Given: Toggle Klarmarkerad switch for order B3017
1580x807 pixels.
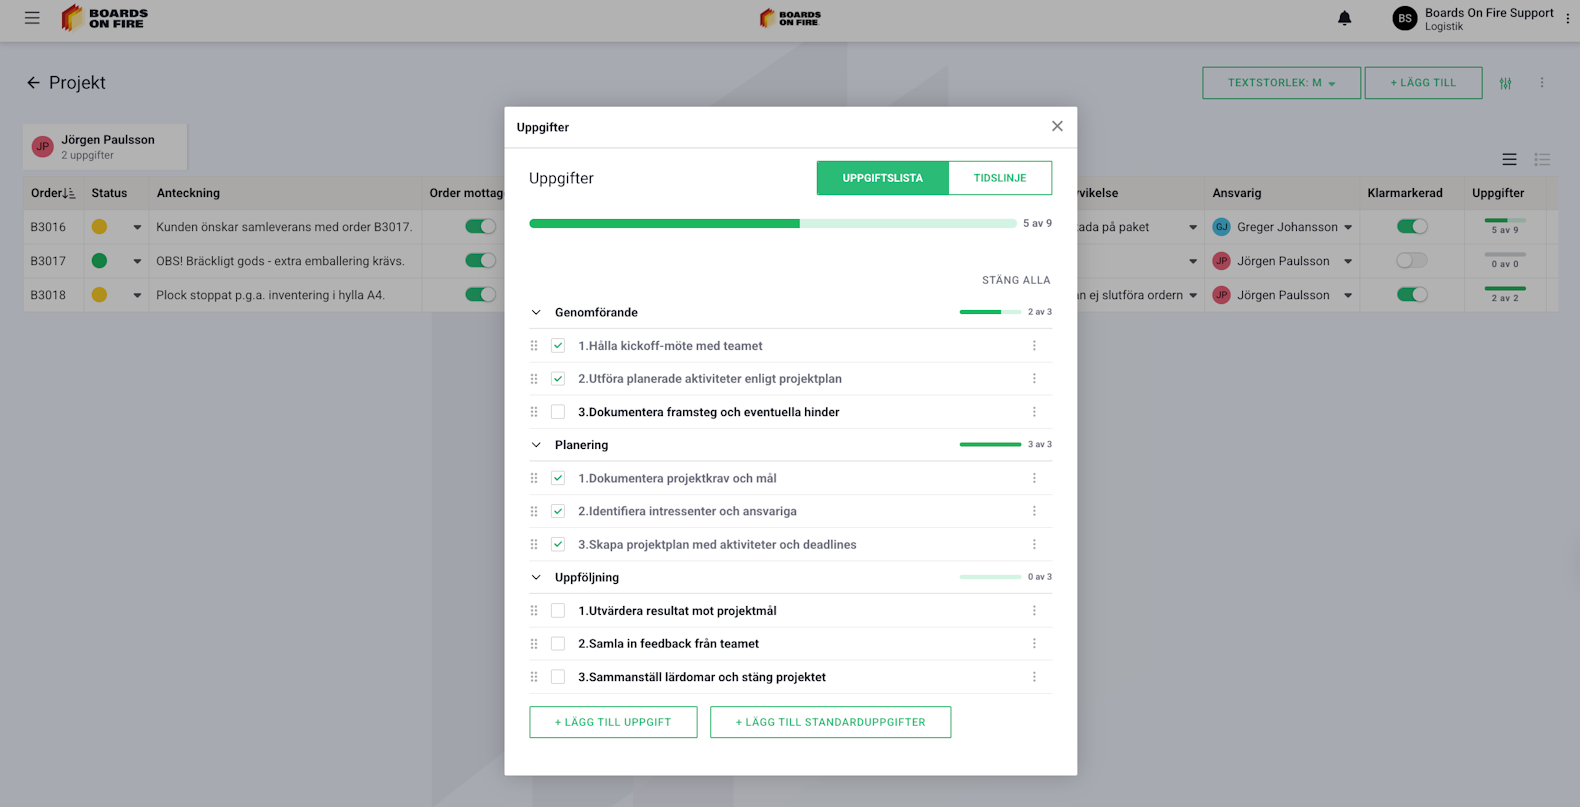Looking at the screenshot, I should (x=1411, y=261).
